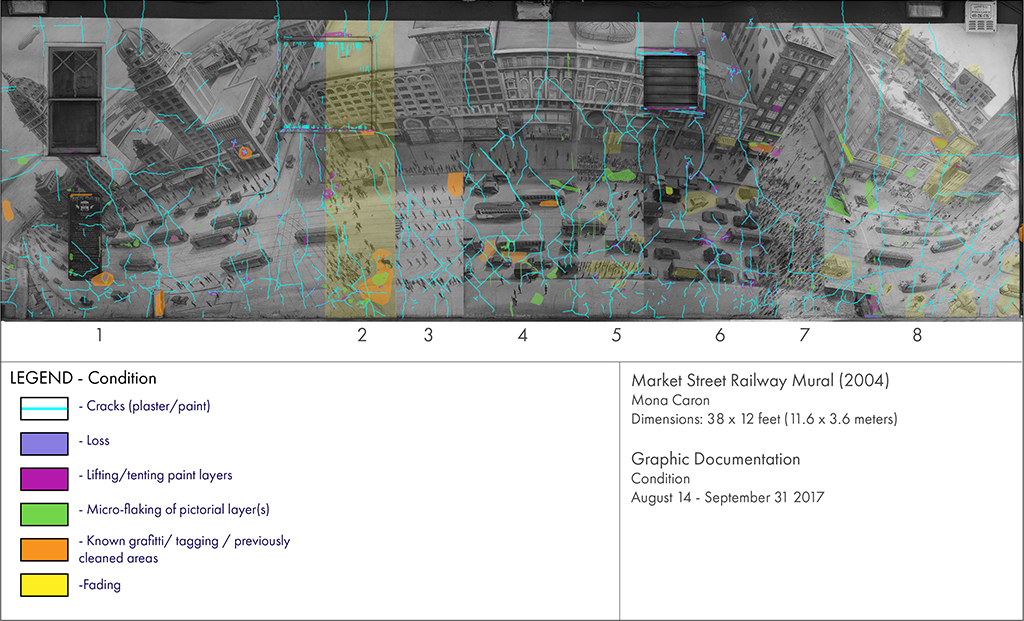Click the Market Street Railway Mural title
Viewport: 1024px width, 621px height.
(760, 380)
